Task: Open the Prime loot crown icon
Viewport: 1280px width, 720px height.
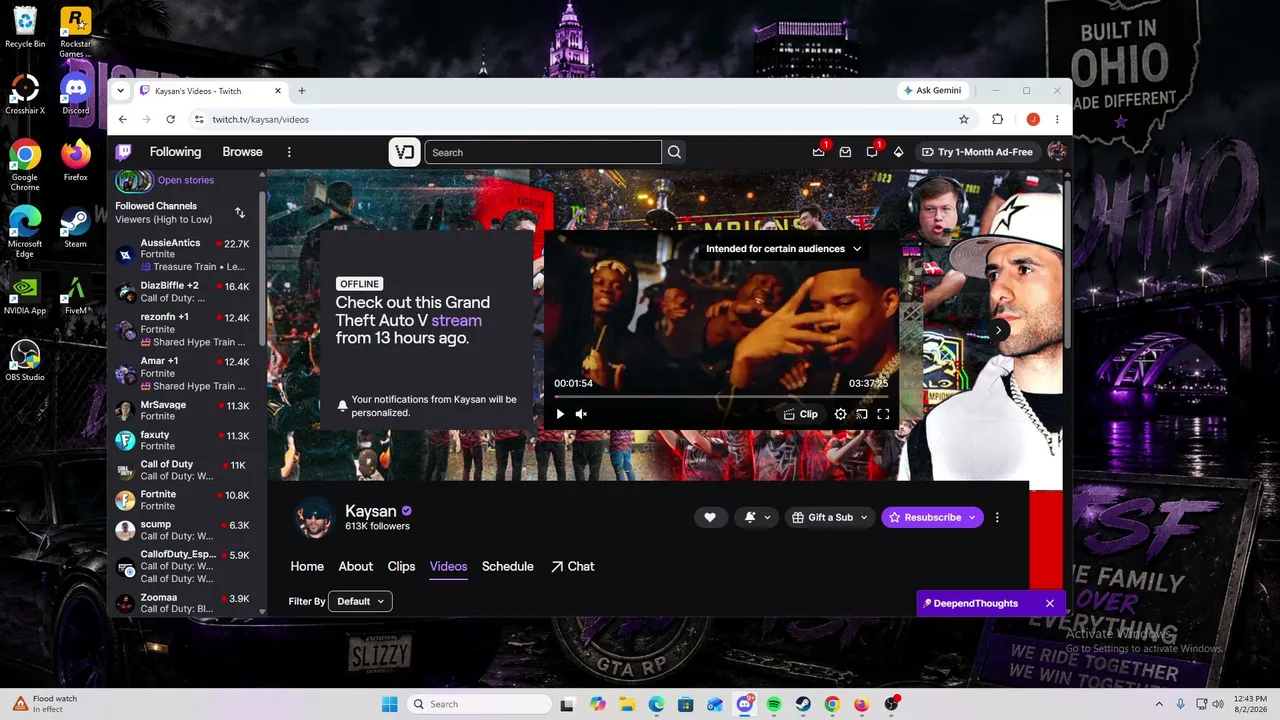Action: click(819, 152)
